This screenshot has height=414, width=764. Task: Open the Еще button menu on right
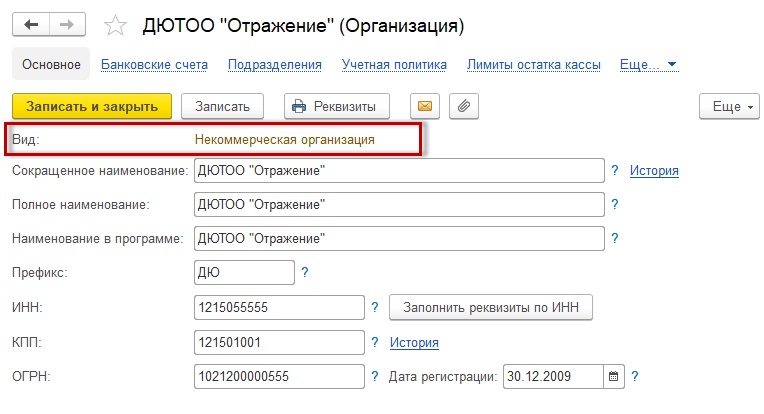pyautogui.click(x=726, y=106)
